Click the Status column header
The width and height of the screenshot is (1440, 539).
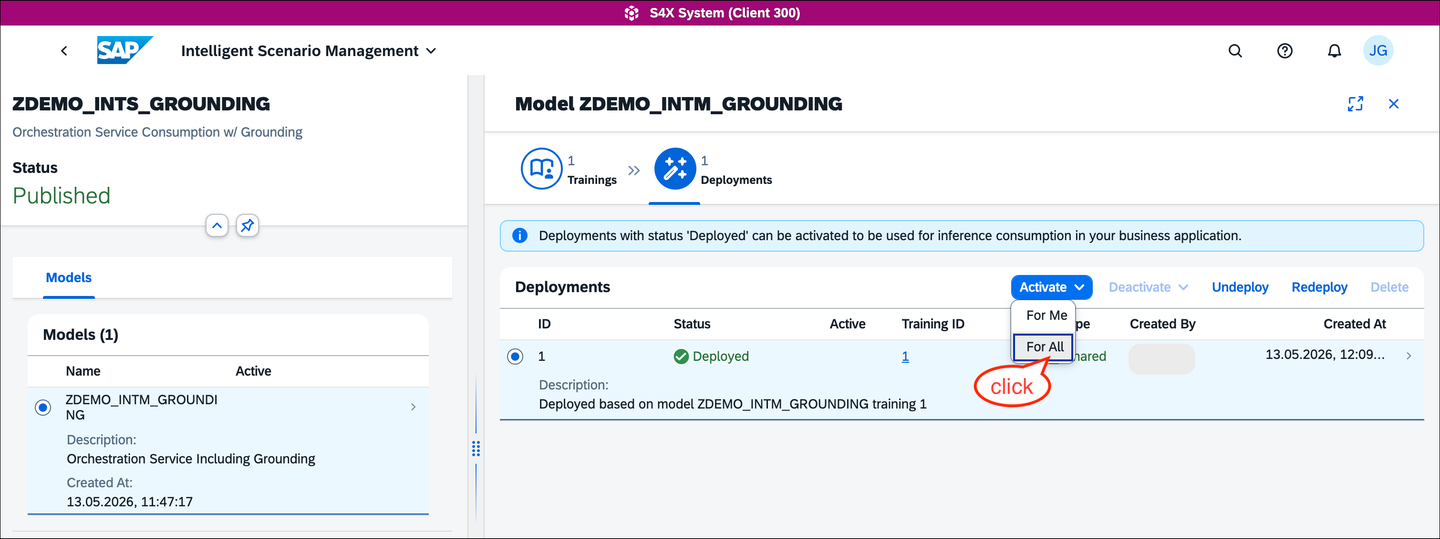692,324
